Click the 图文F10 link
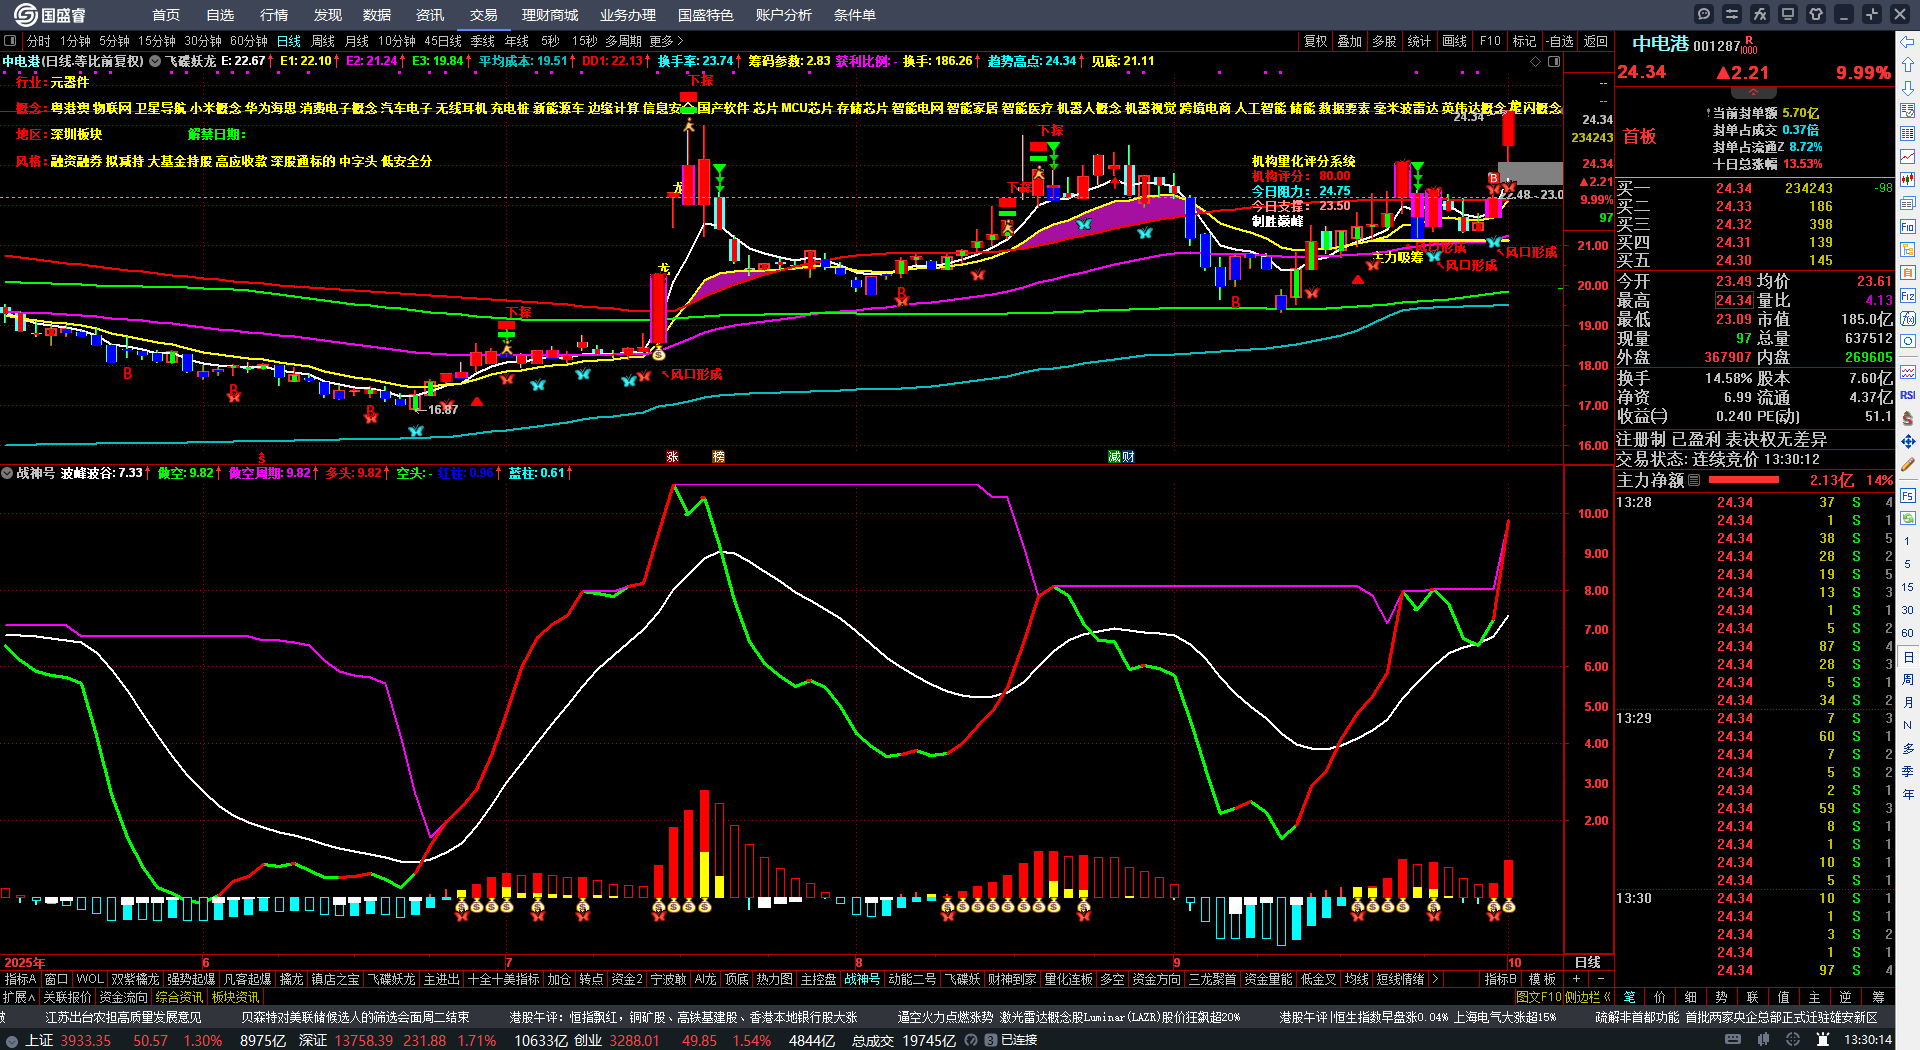The width and height of the screenshot is (1920, 1050). (x=1539, y=997)
